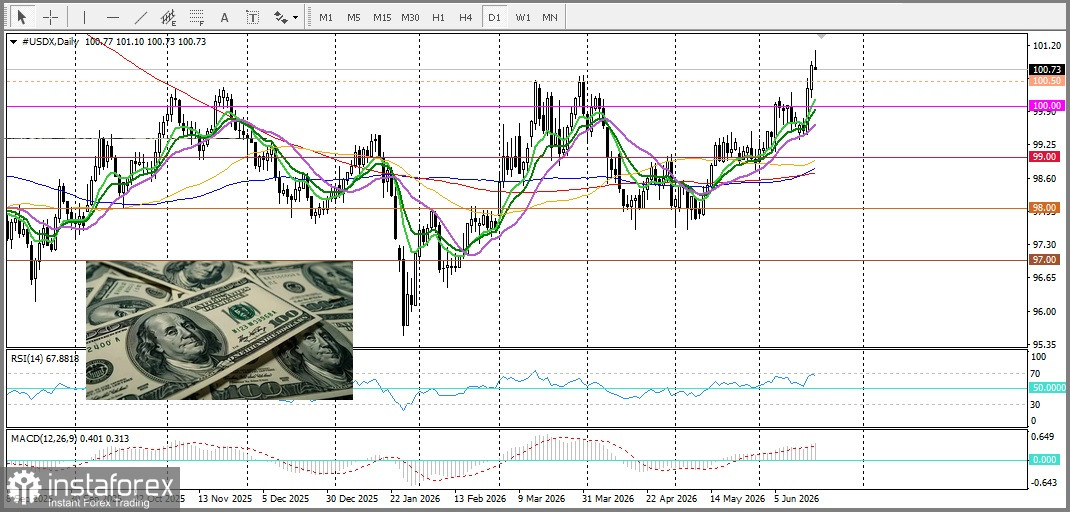Image resolution: width=1070 pixels, height=512 pixels.
Task: Click the 9 Mar 2026 date label
Action: (x=541, y=499)
